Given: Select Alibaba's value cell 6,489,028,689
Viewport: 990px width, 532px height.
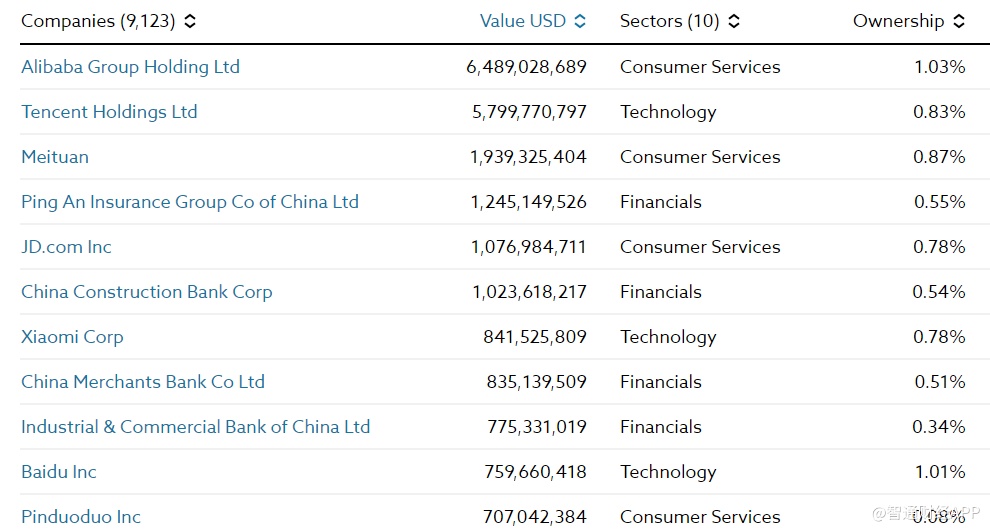Looking at the screenshot, I should [526, 67].
